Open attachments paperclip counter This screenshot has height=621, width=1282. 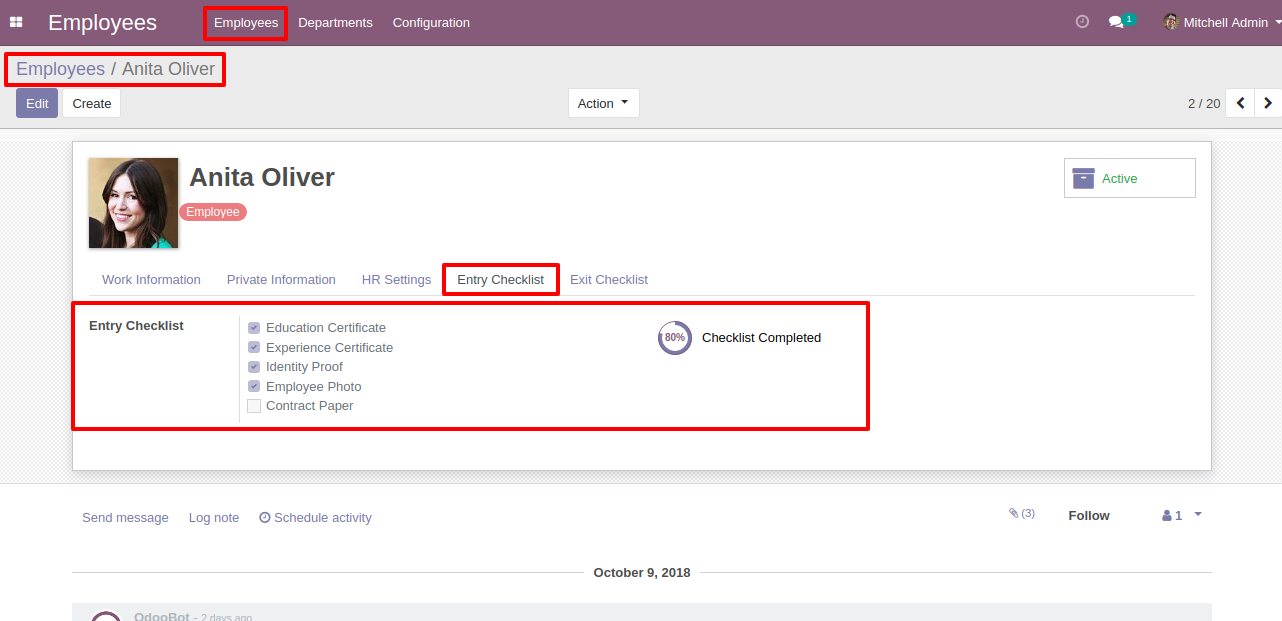[x=1021, y=513]
